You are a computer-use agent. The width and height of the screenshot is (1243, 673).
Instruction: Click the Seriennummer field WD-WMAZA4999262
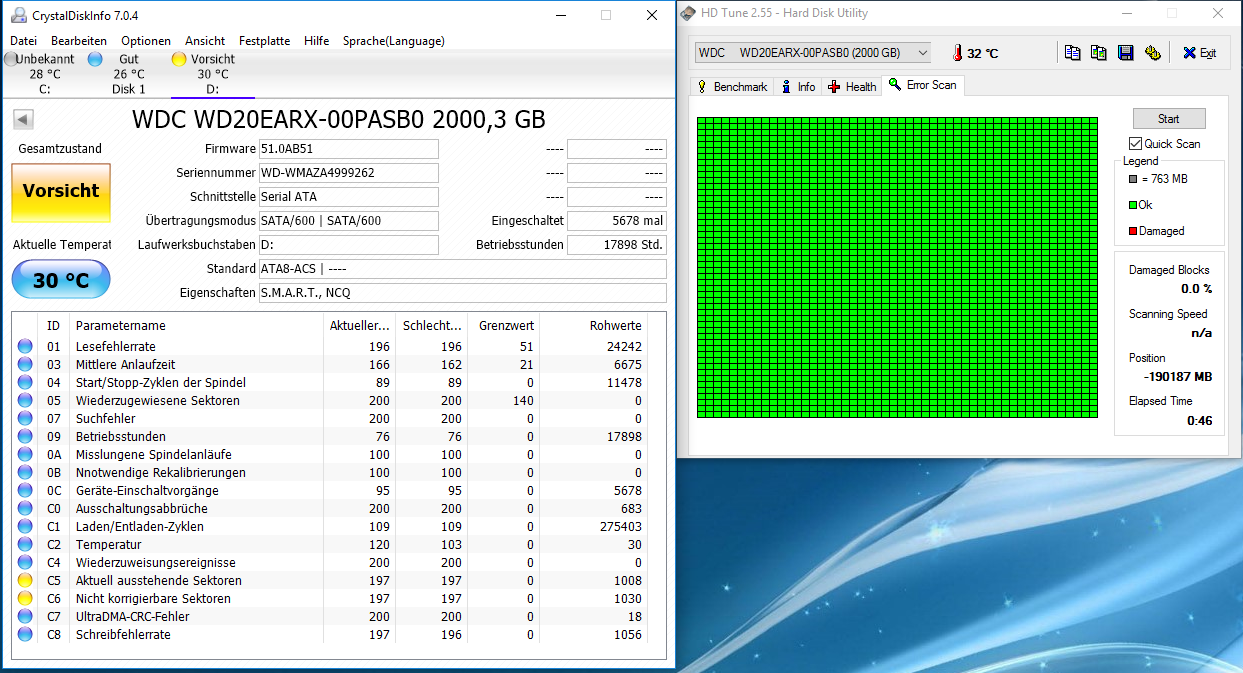click(x=348, y=173)
